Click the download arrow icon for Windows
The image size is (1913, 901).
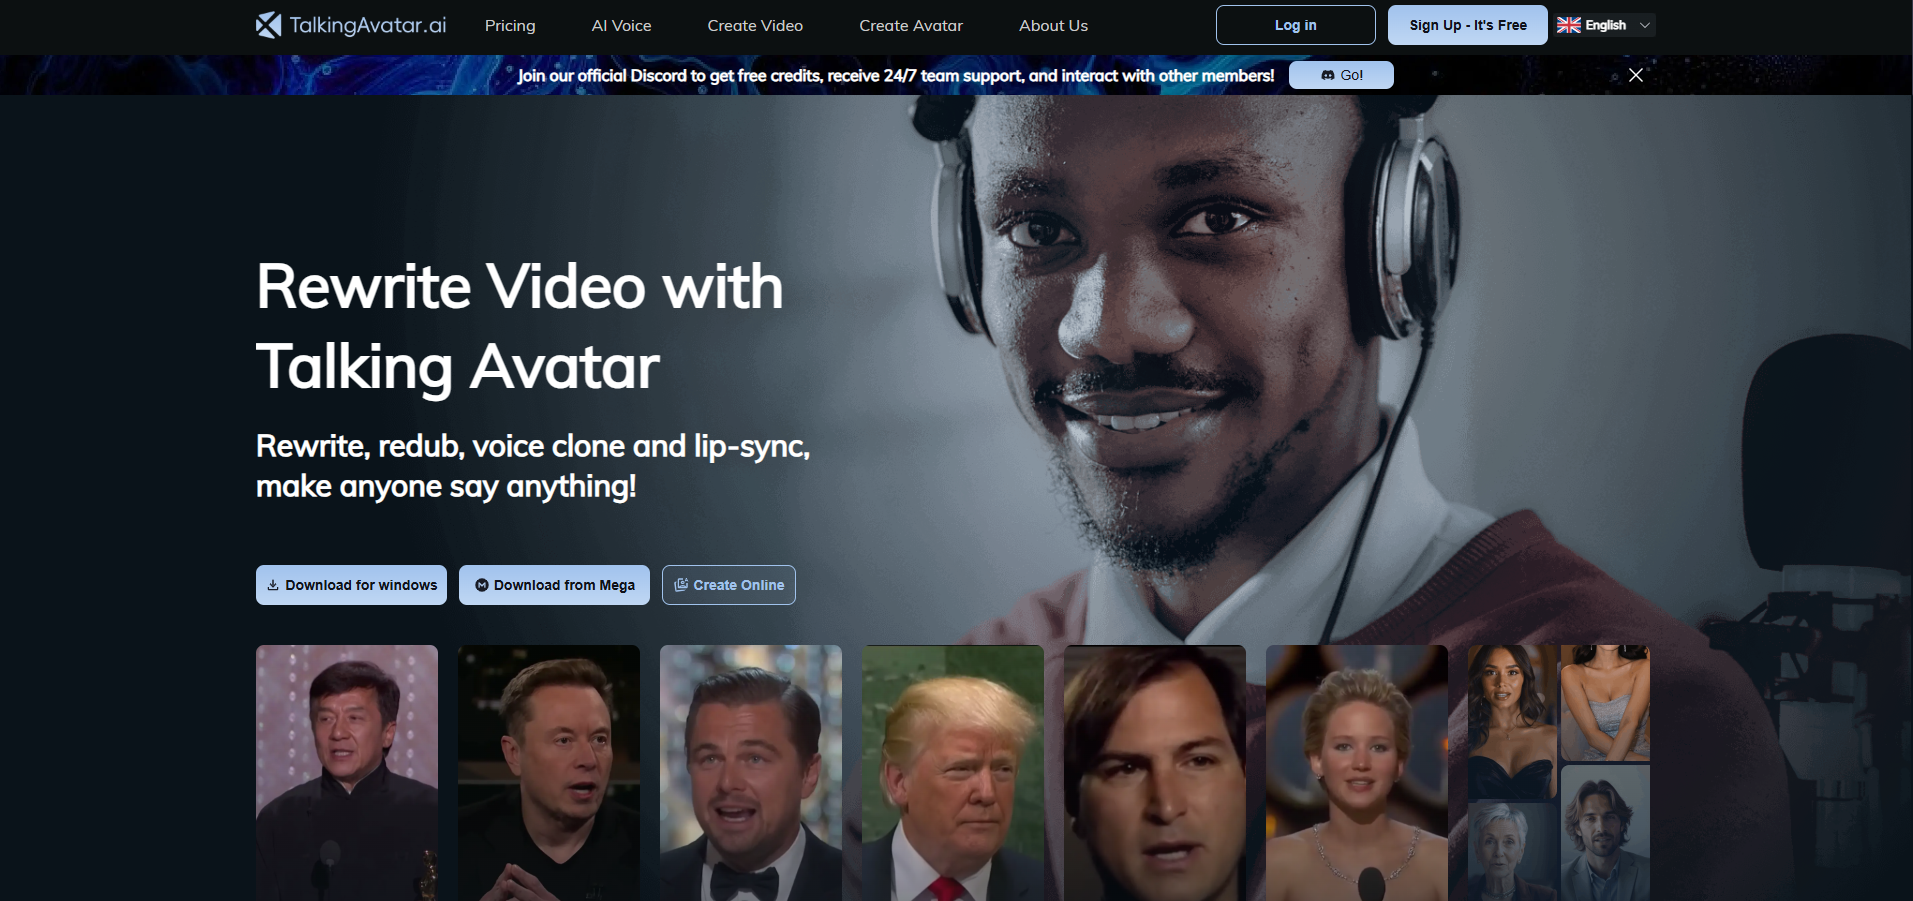[x=272, y=585]
